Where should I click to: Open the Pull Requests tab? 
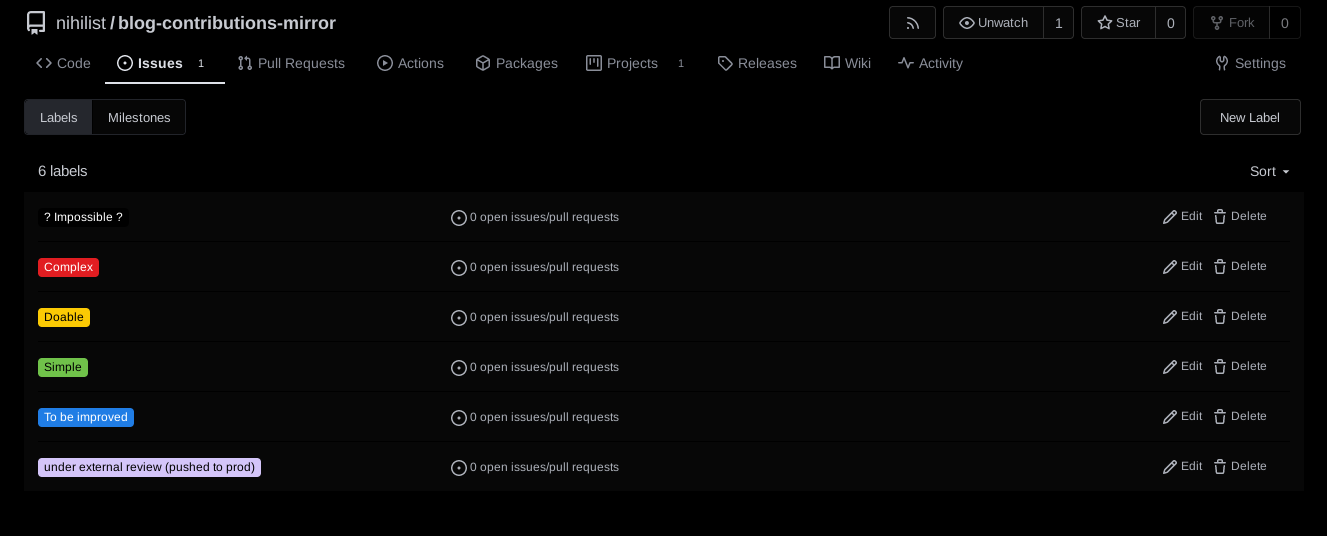pos(291,63)
